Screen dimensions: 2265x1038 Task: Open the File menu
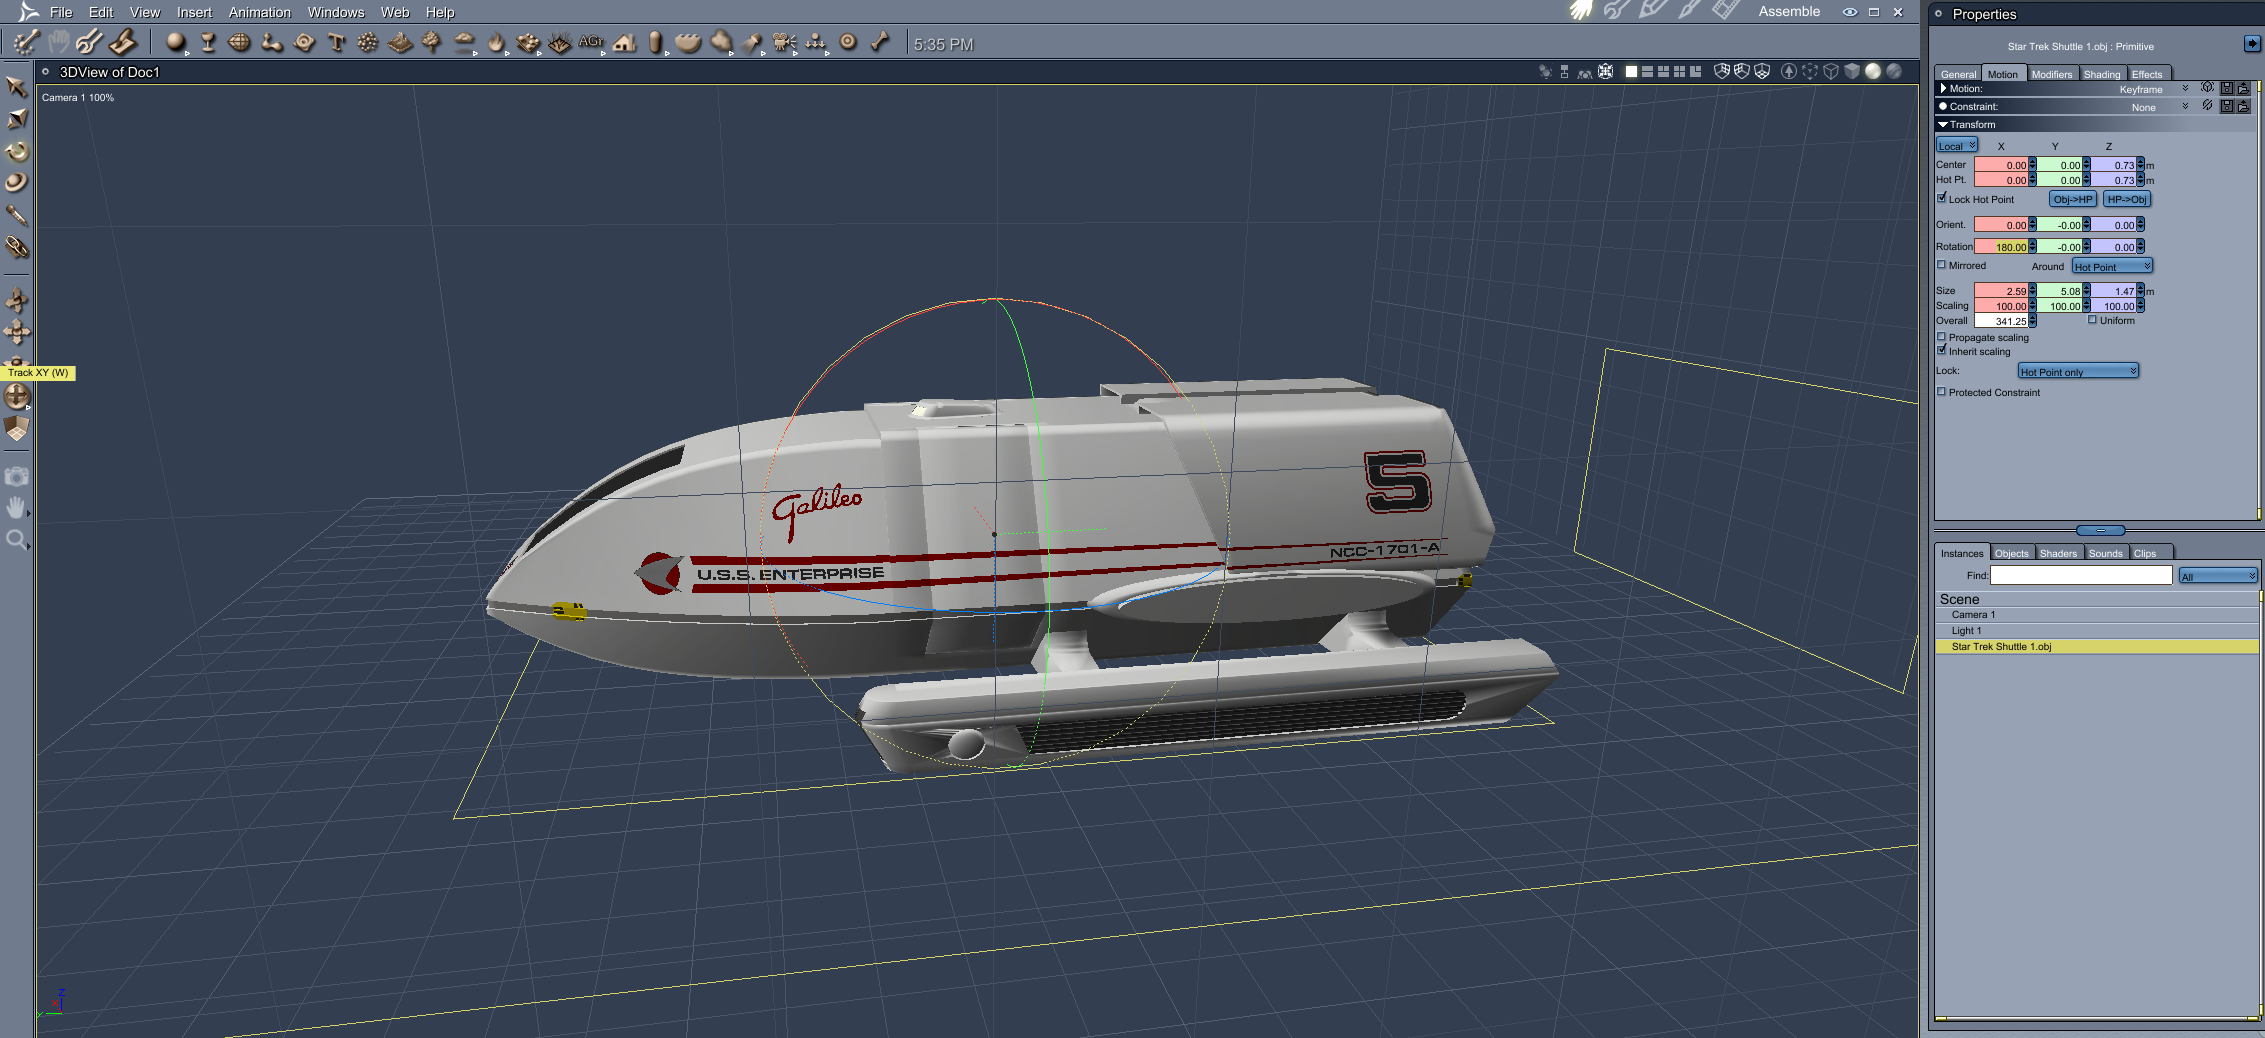click(61, 12)
